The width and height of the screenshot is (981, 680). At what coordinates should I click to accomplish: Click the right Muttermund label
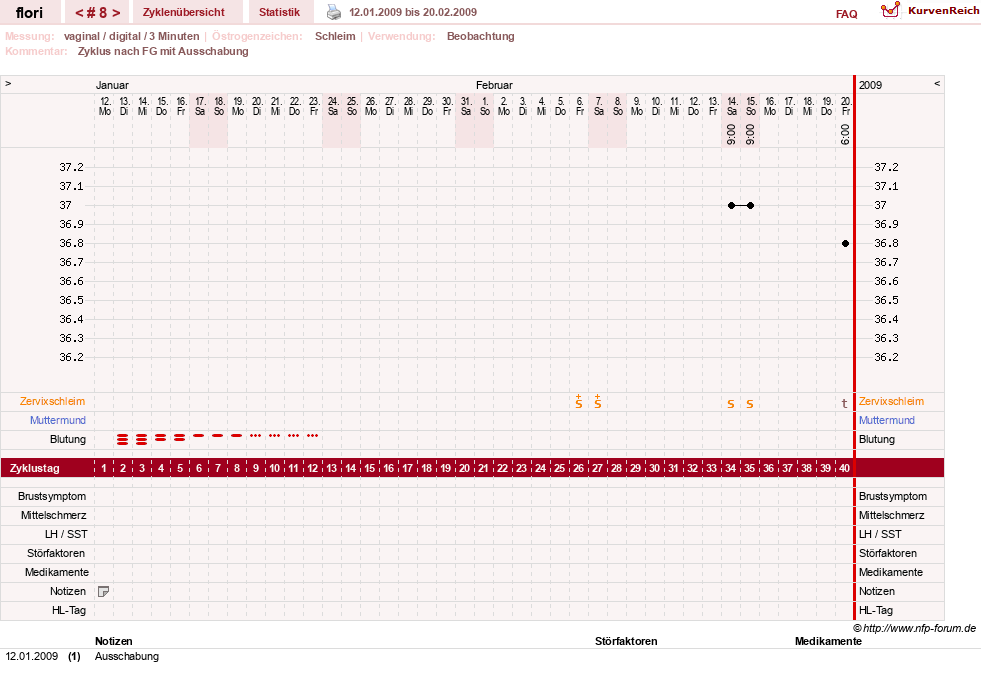coord(887,420)
